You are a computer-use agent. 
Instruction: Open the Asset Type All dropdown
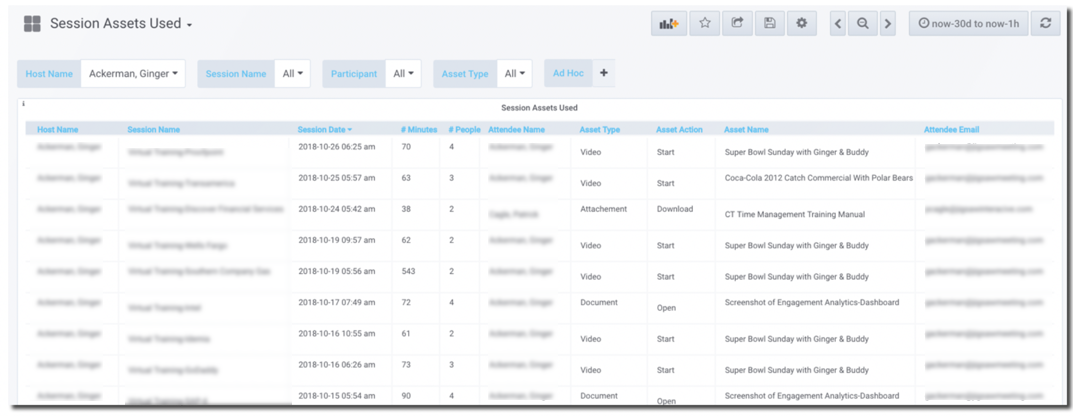515,73
